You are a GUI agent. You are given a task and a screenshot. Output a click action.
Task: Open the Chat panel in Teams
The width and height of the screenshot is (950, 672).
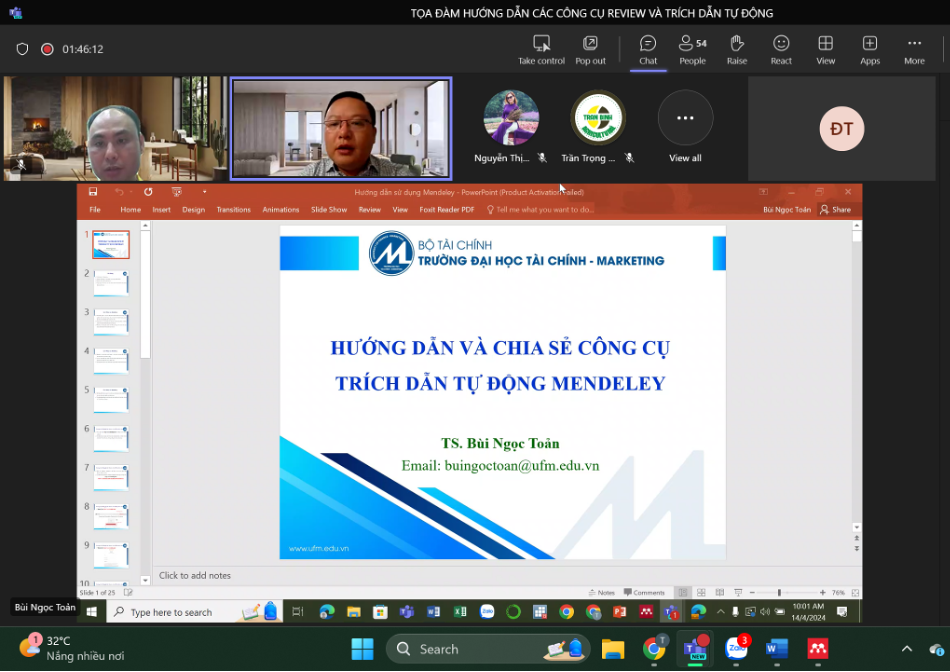pyautogui.click(x=648, y=49)
